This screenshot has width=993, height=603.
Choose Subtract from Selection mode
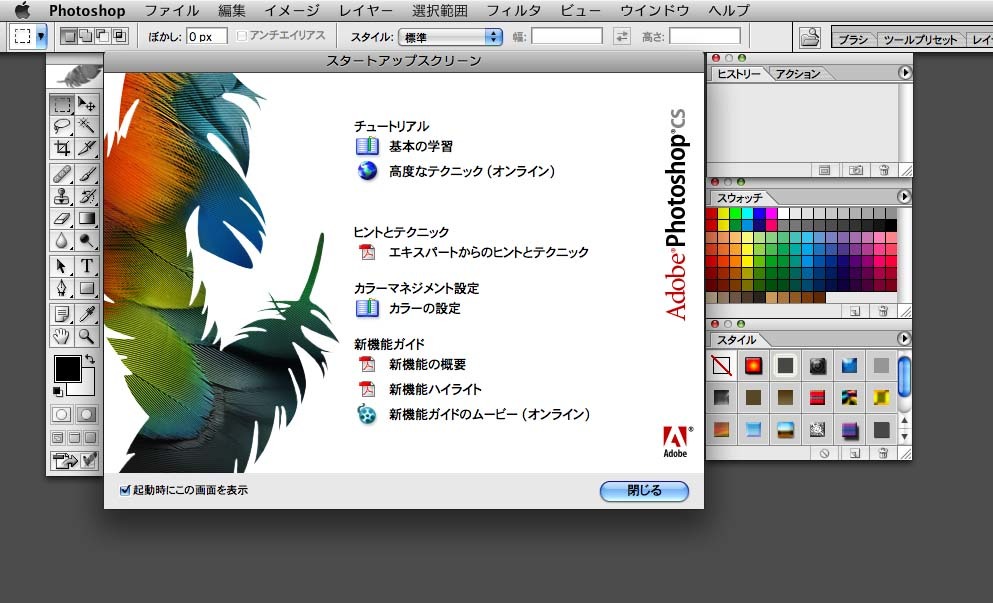pyautogui.click(x=103, y=36)
